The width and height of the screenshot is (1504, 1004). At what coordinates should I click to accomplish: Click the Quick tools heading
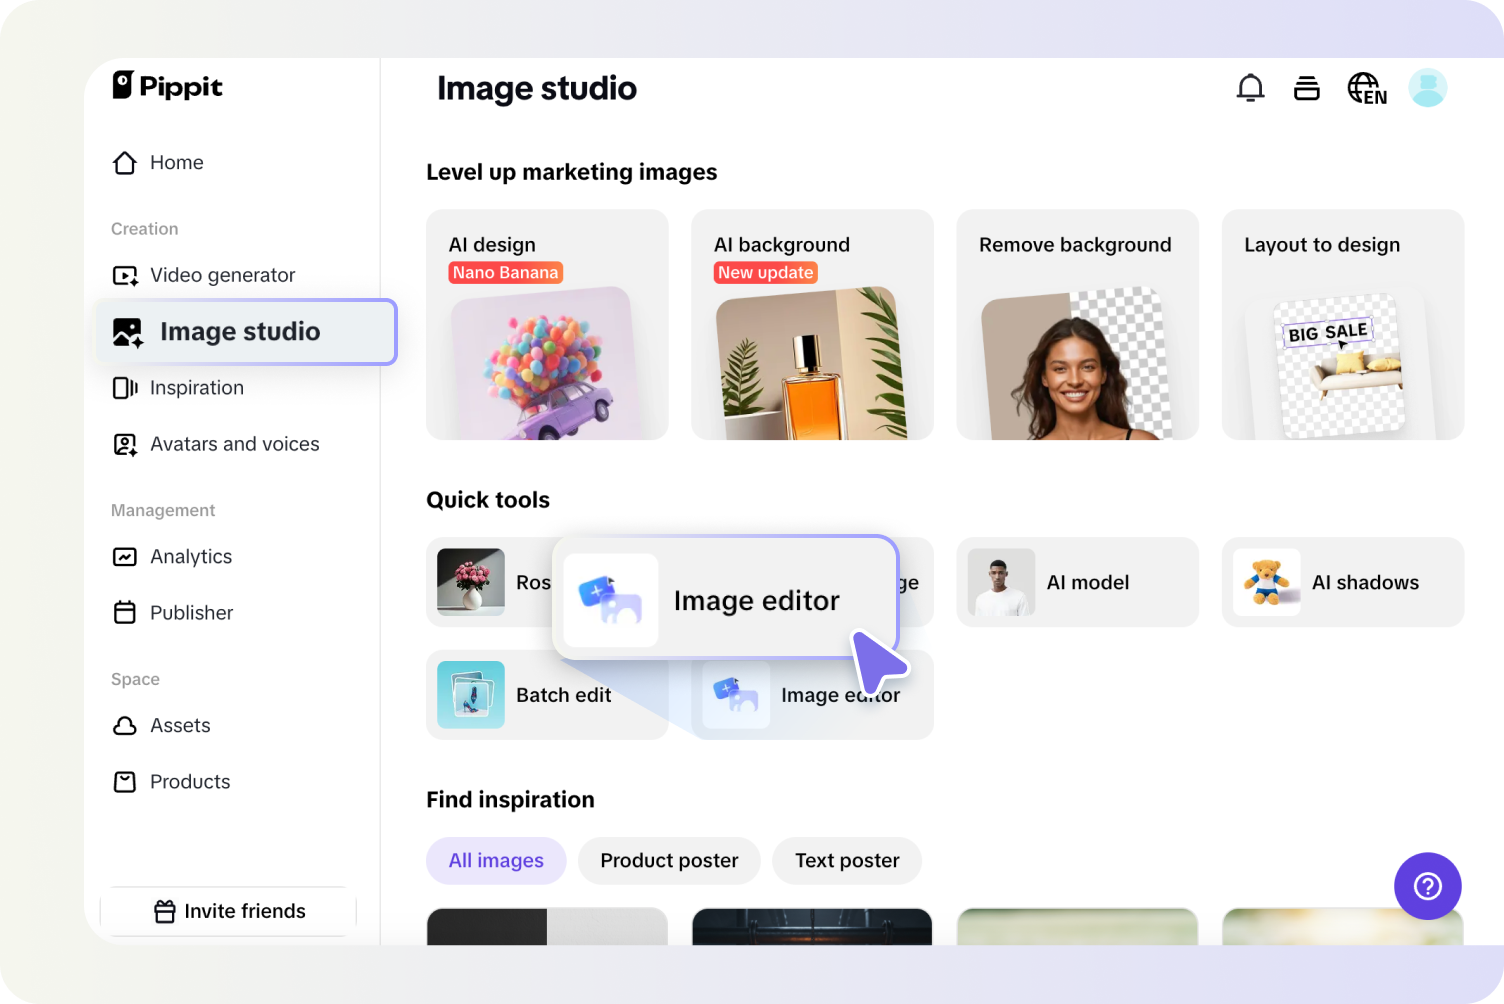(x=488, y=500)
